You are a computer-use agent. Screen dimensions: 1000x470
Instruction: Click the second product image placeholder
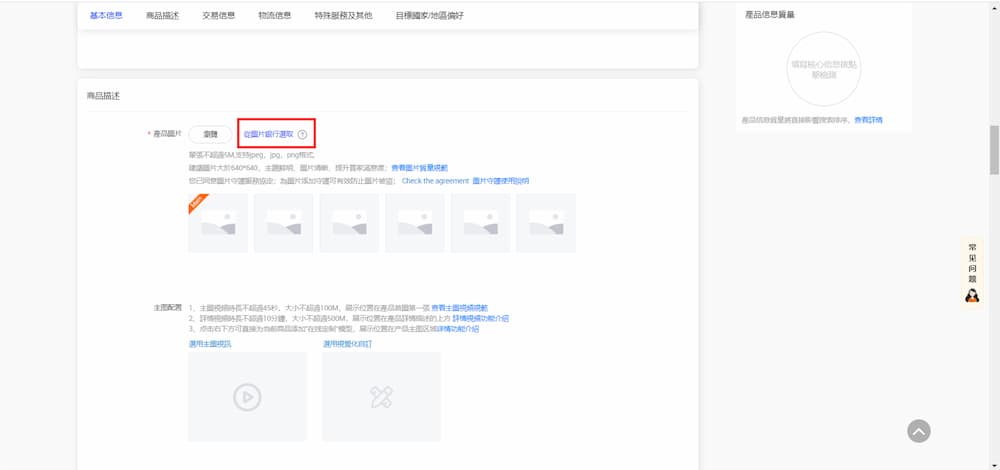click(x=283, y=223)
